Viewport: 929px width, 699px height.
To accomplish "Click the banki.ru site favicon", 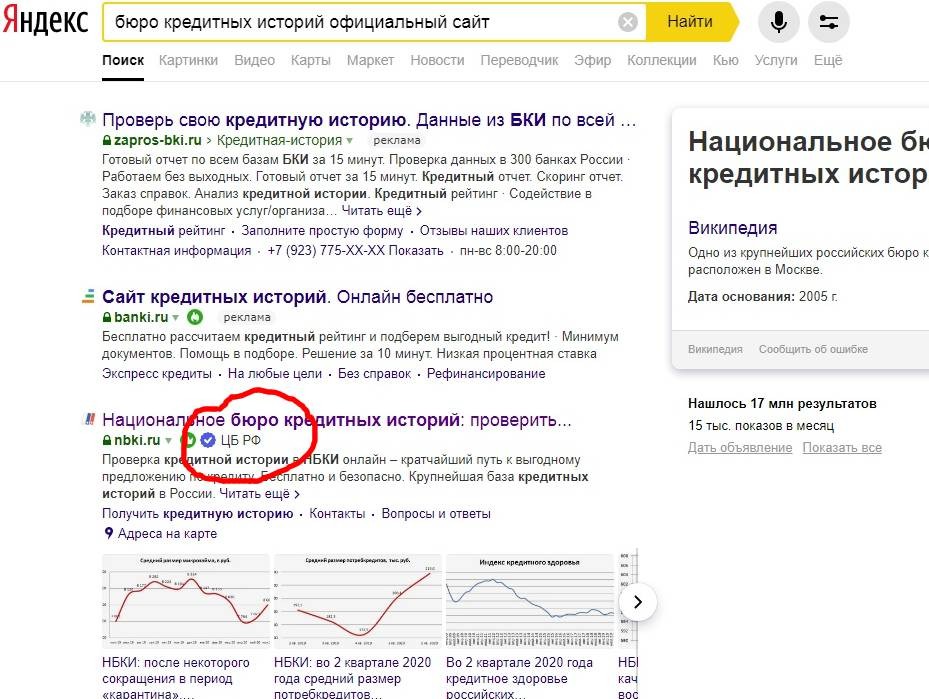I will point(88,296).
